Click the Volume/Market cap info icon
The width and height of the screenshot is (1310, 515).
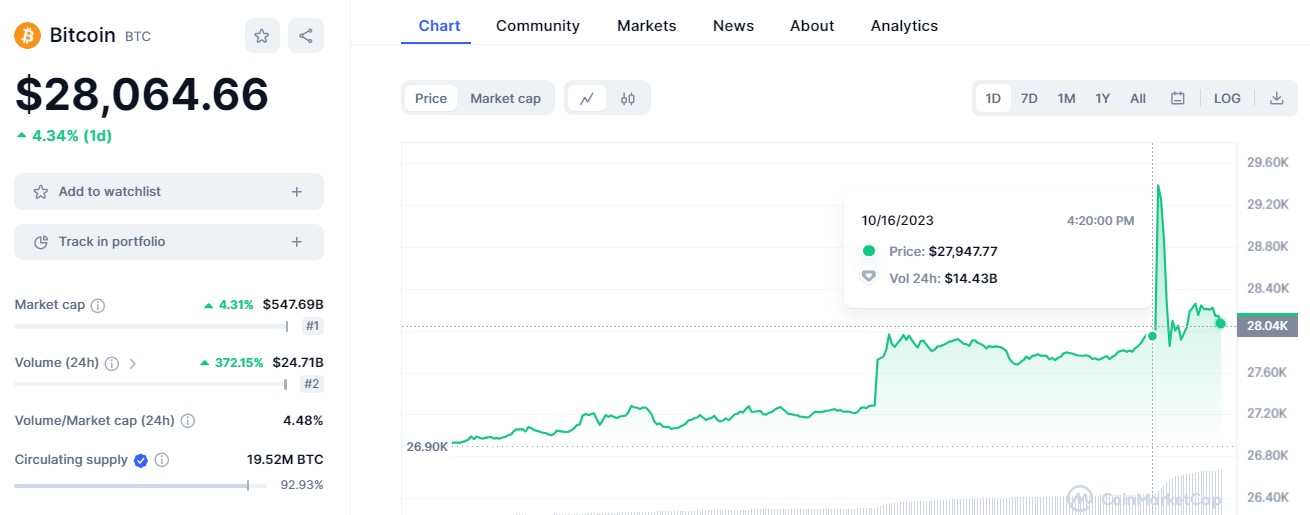click(188, 421)
